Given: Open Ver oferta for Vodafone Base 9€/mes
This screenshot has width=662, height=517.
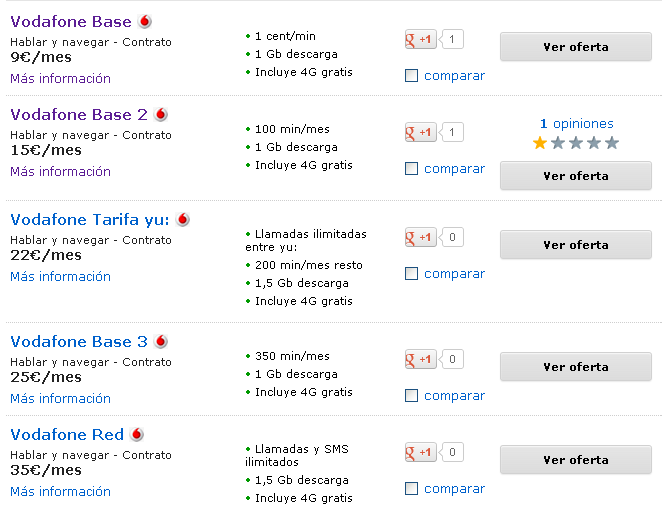Looking at the screenshot, I should [x=576, y=47].
